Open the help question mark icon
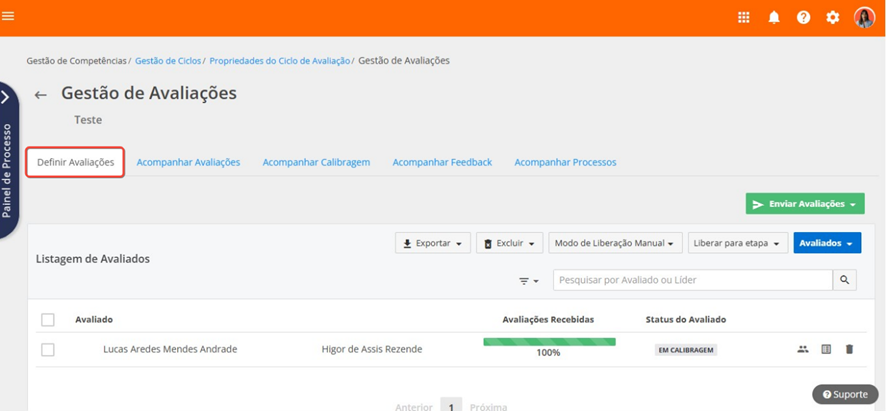Image resolution: width=886 pixels, height=411 pixels. pos(803,17)
